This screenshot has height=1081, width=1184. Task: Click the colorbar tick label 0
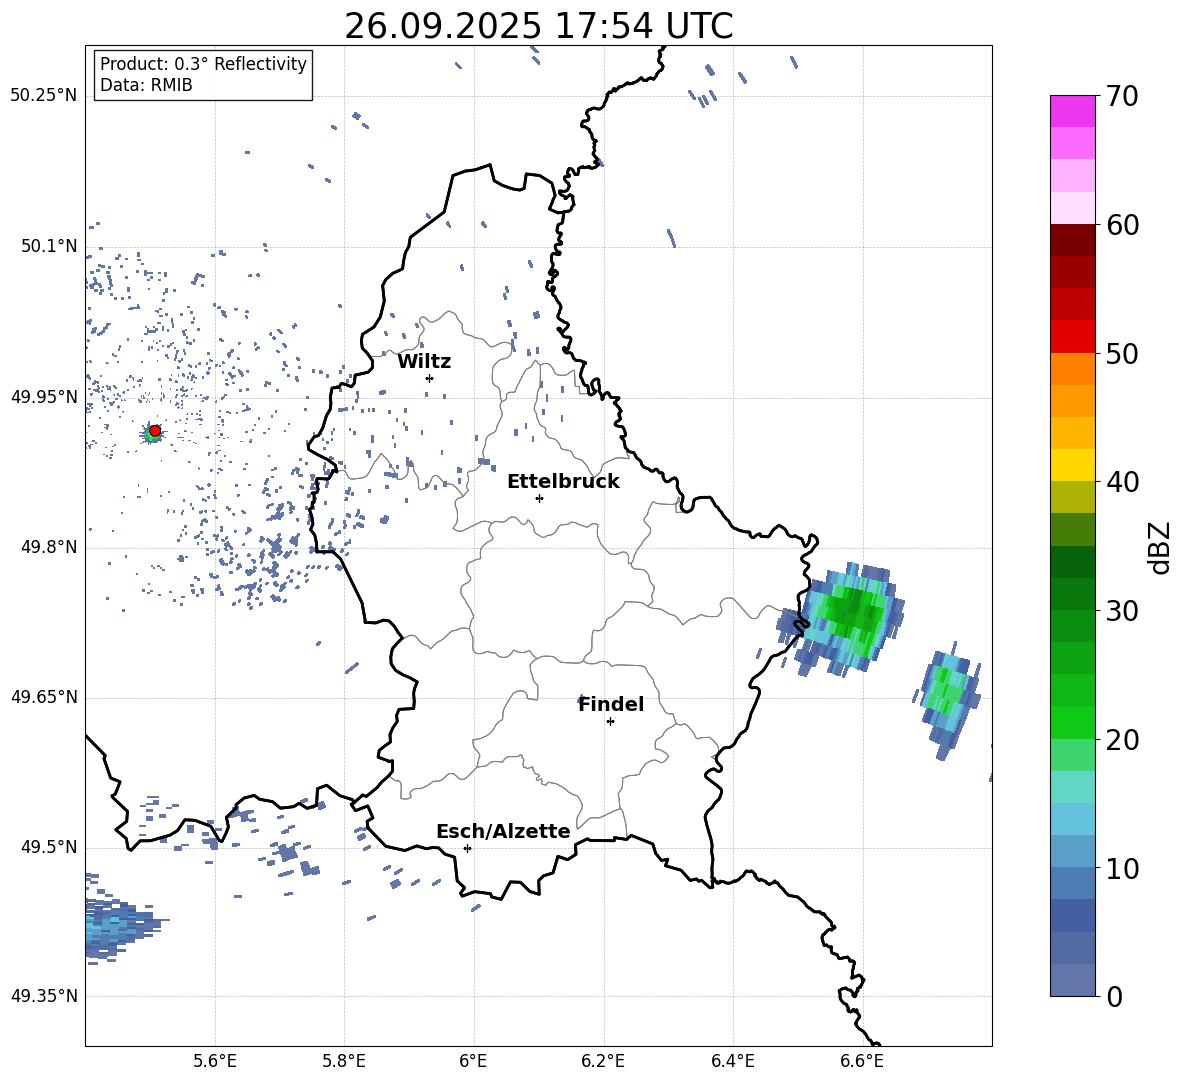[1114, 996]
